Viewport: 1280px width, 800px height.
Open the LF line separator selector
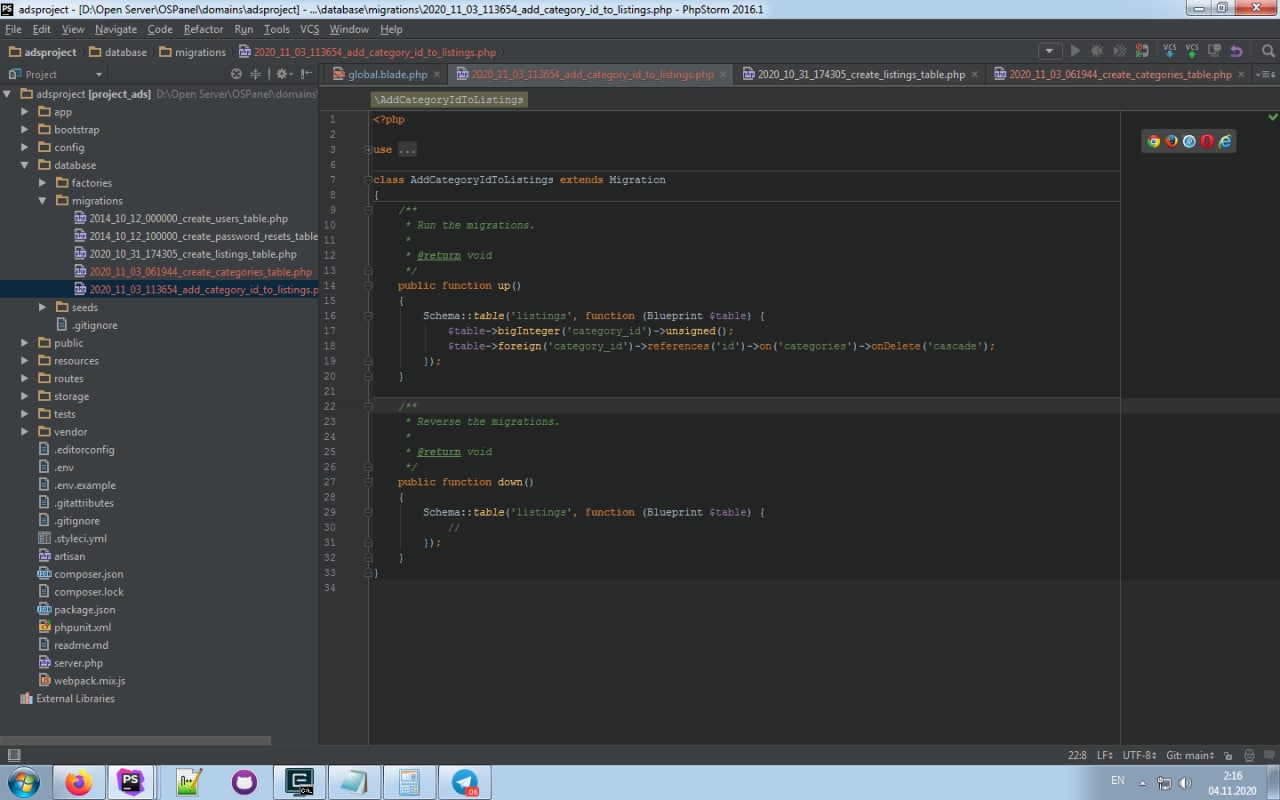(x=1105, y=756)
